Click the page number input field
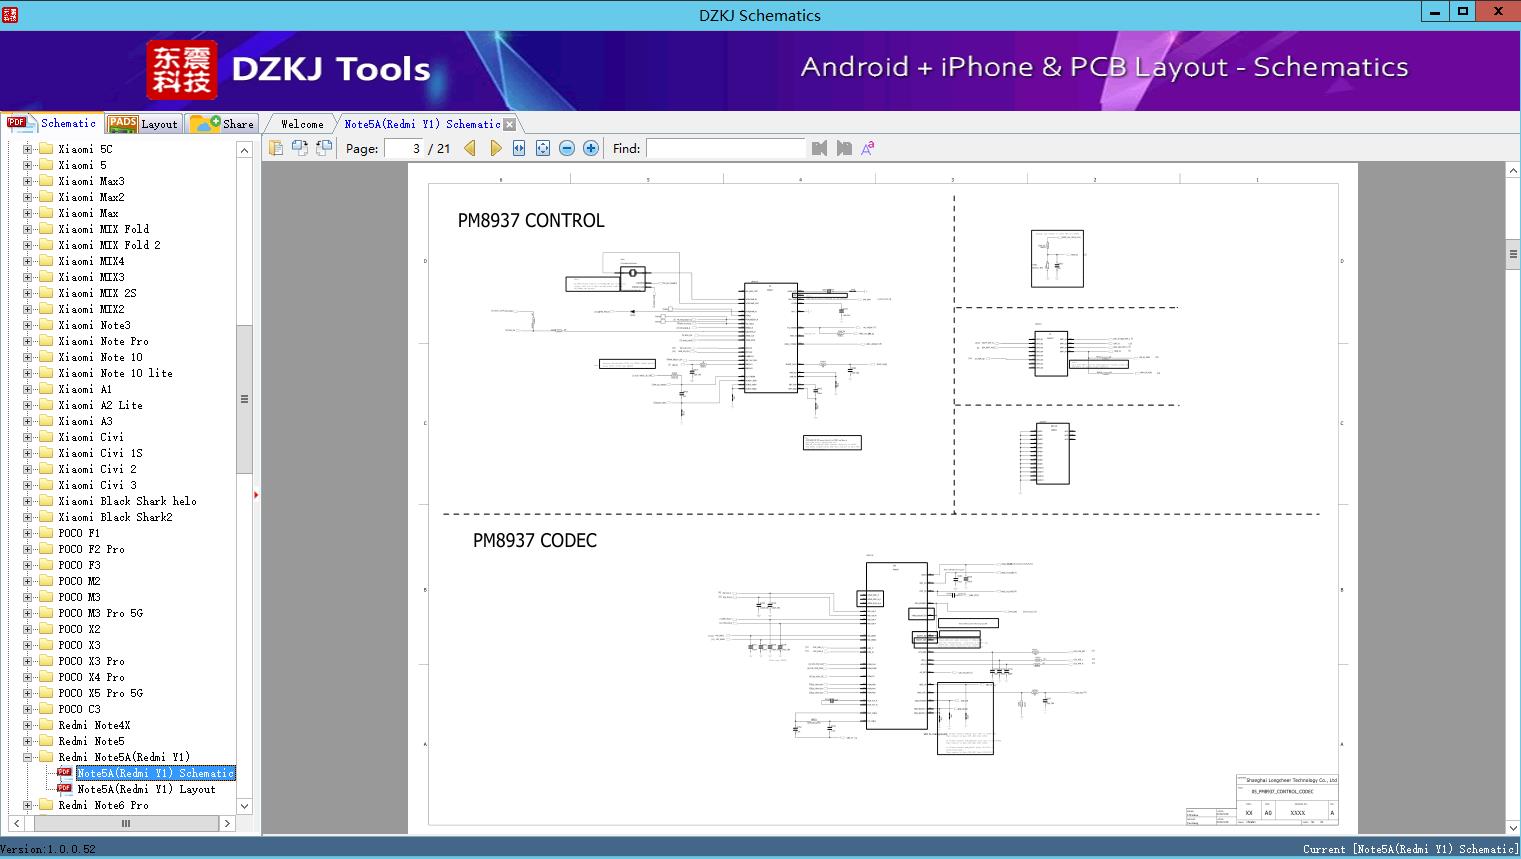 coord(404,148)
